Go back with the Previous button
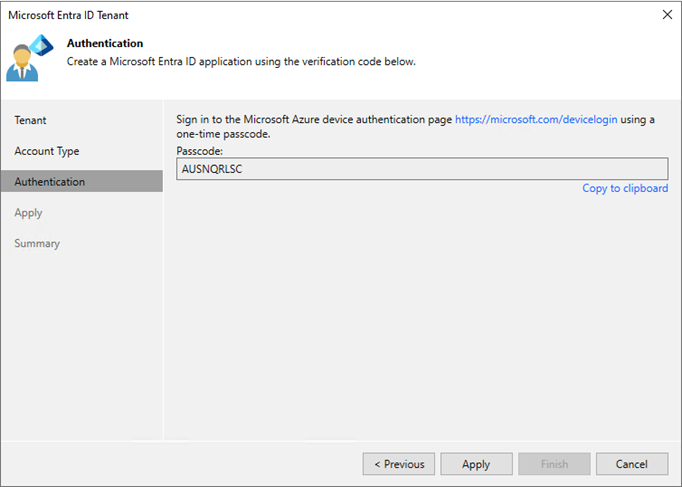682x487 pixels. point(399,464)
